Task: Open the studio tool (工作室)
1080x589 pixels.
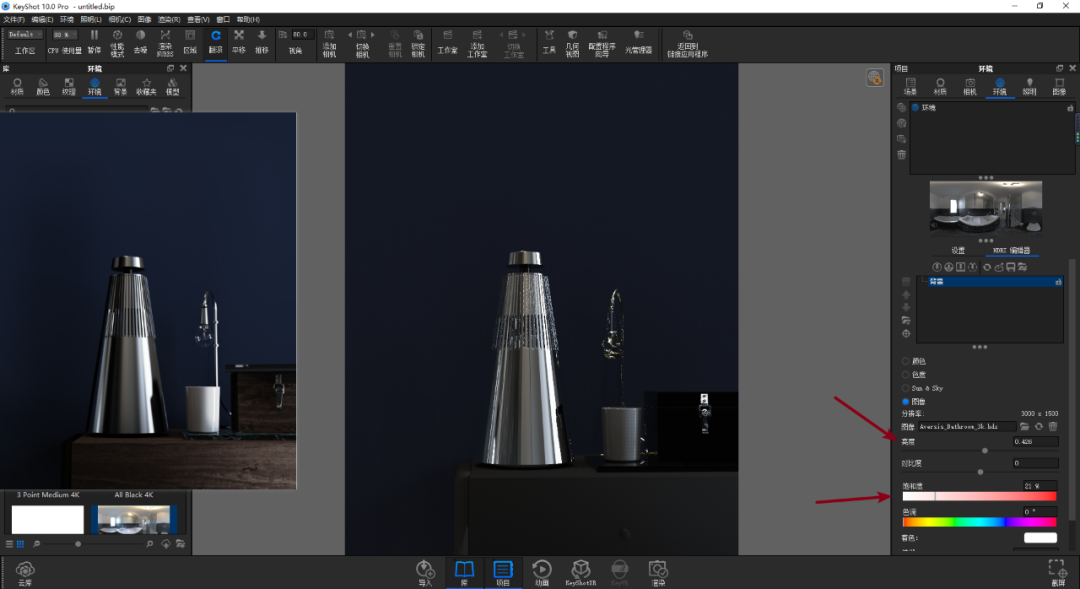Action: [448, 42]
